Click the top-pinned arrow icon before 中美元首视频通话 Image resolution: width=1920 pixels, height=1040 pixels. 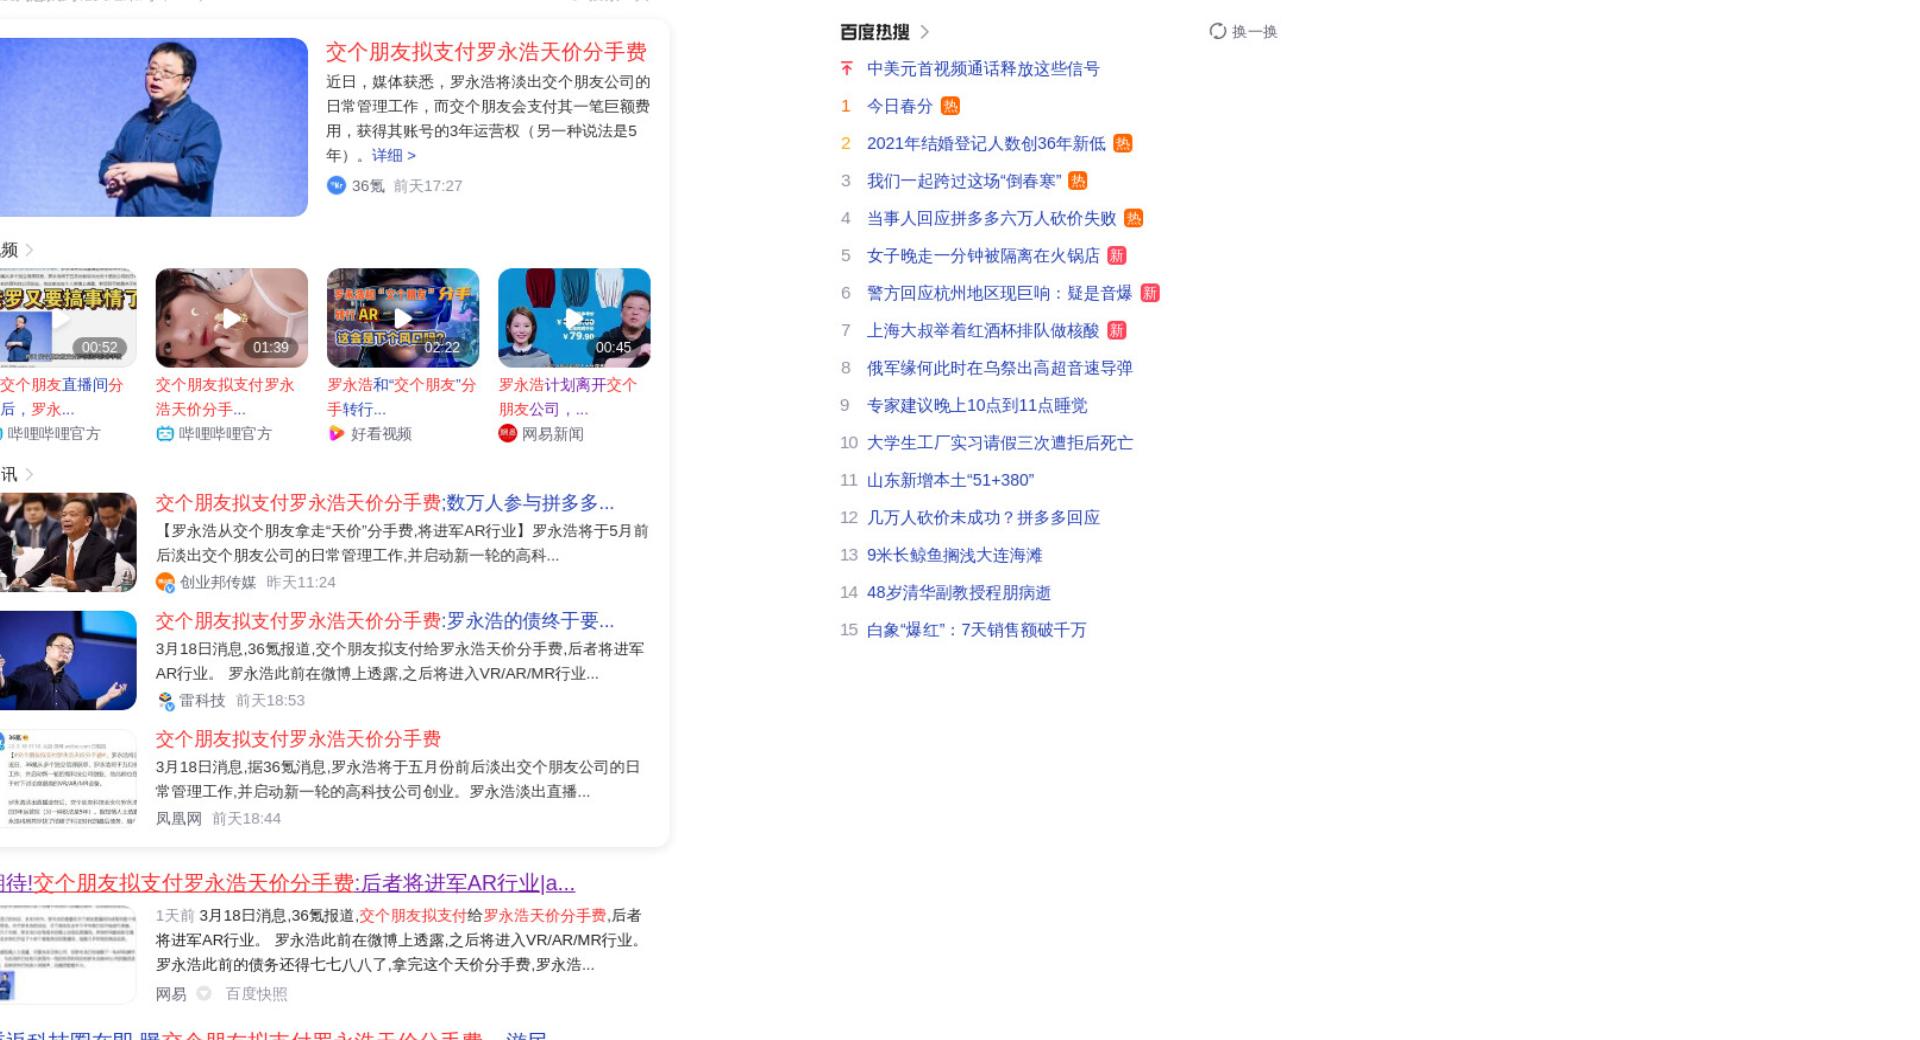847,69
